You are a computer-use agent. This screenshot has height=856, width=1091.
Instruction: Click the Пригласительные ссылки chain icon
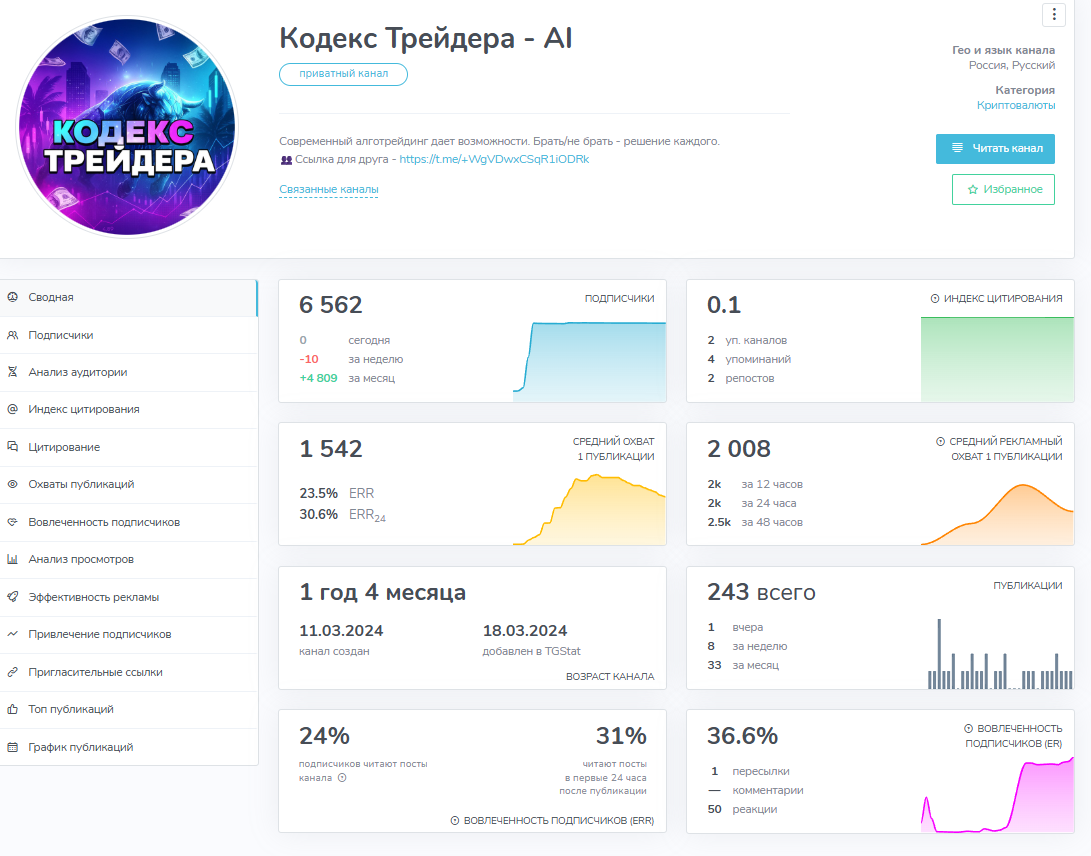click(13, 672)
